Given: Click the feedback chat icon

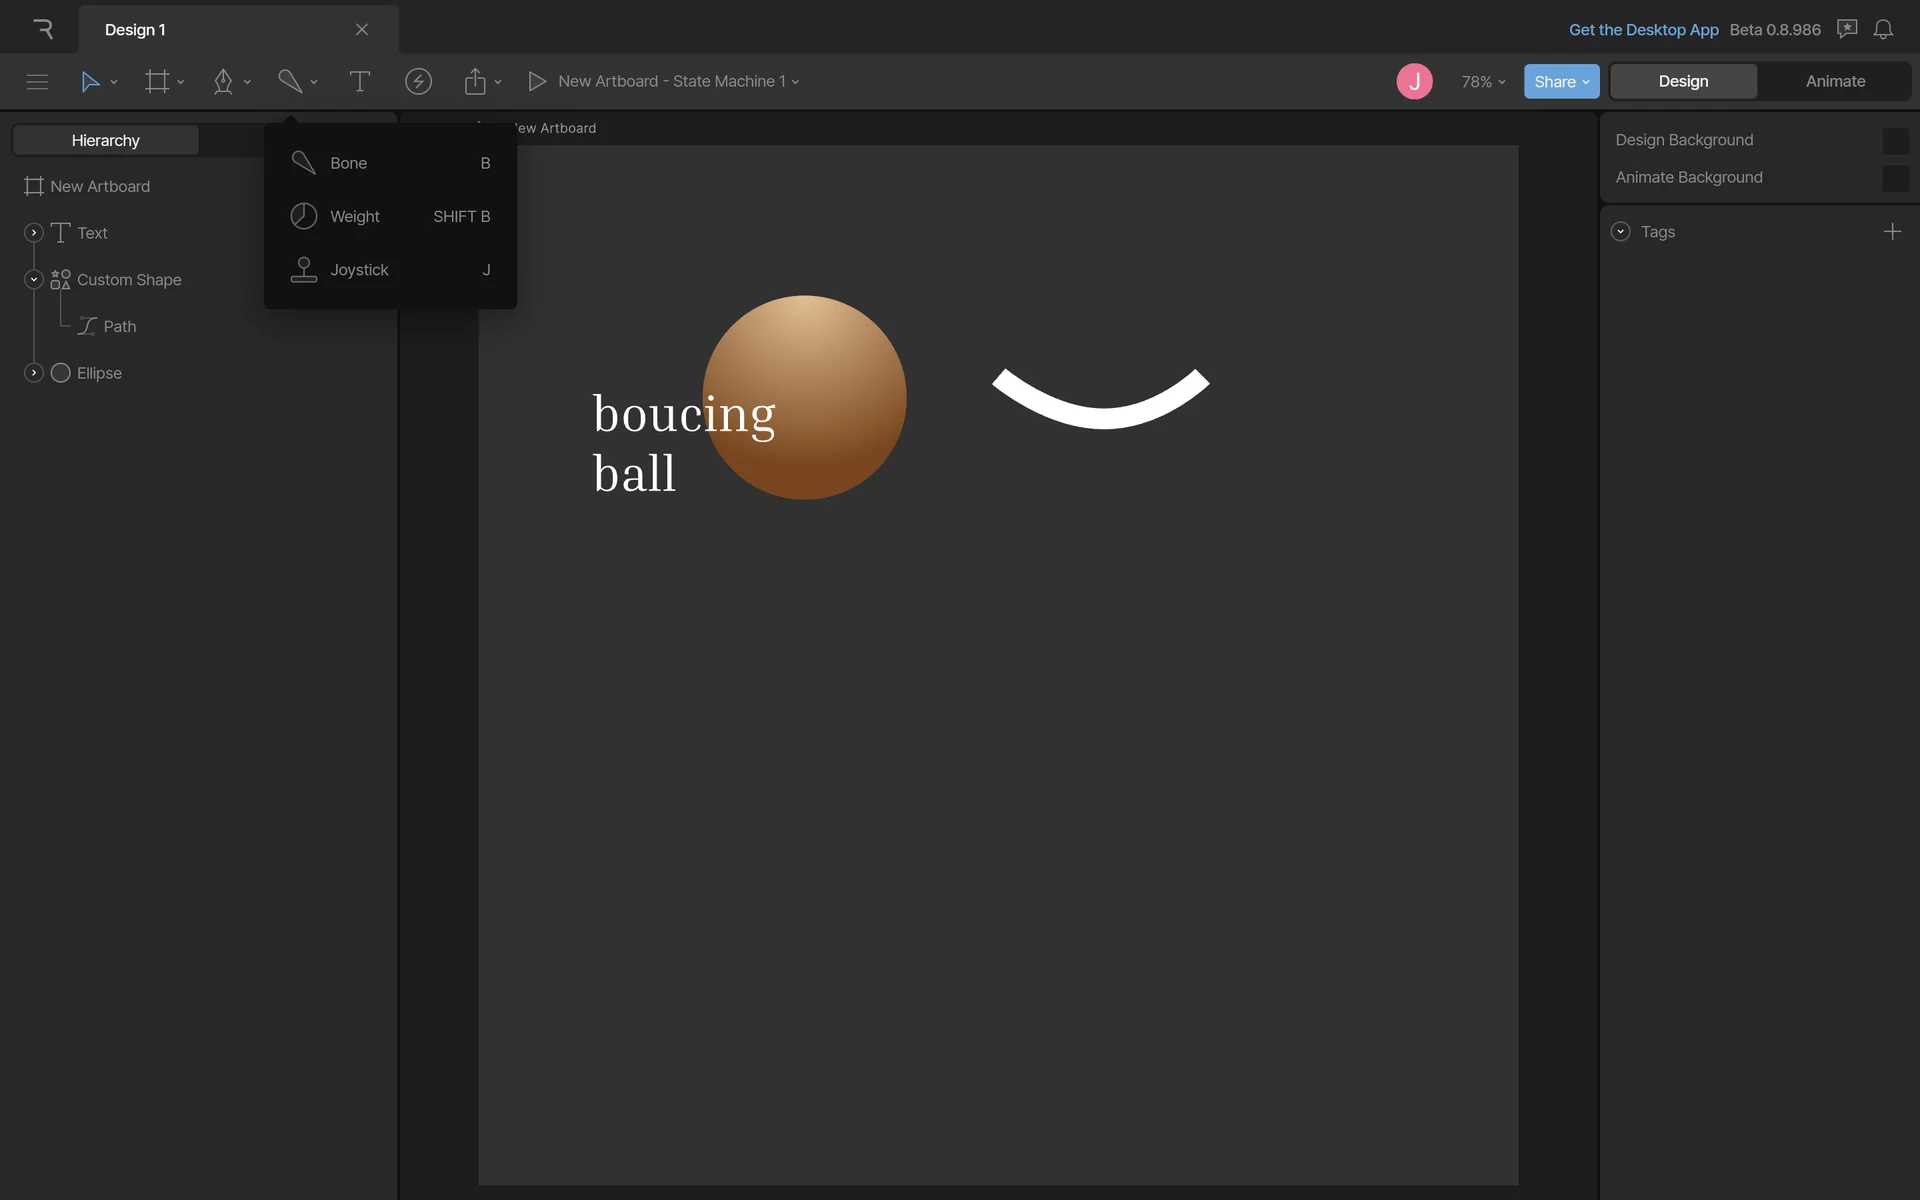Looking at the screenshot, I should (x=1847, y=30).
